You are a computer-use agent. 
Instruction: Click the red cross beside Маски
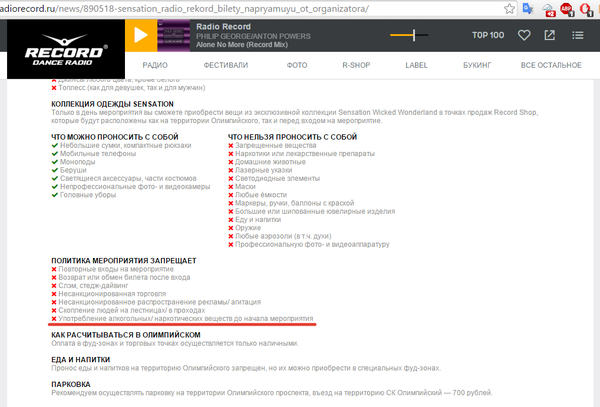(231, 187)
